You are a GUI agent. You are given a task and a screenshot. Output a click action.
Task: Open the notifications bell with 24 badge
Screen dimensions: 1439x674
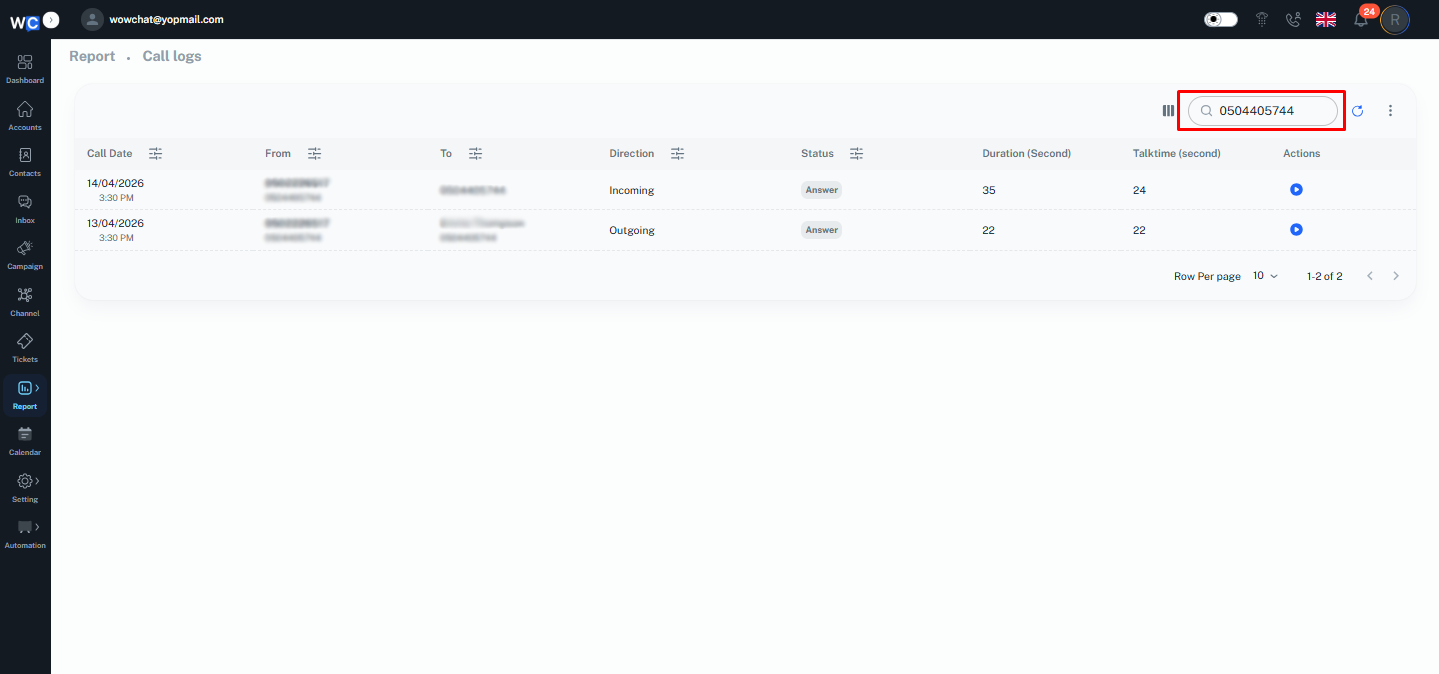(1361, 19)
